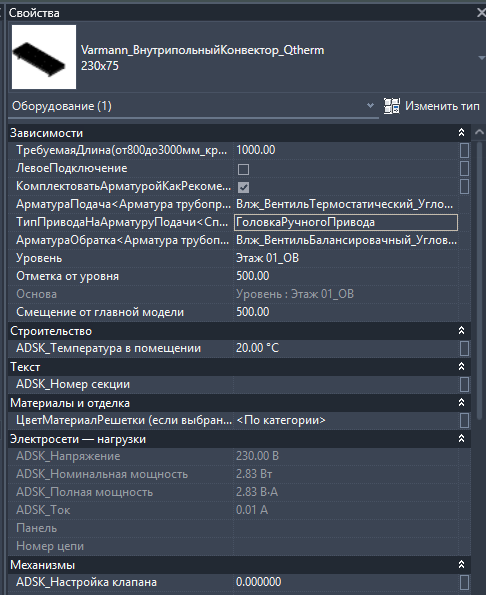Image resolution: width=486 pixels, height=595 pixels.
Task: Collapse the Строительство group chevron
Action: pos(461,331)
